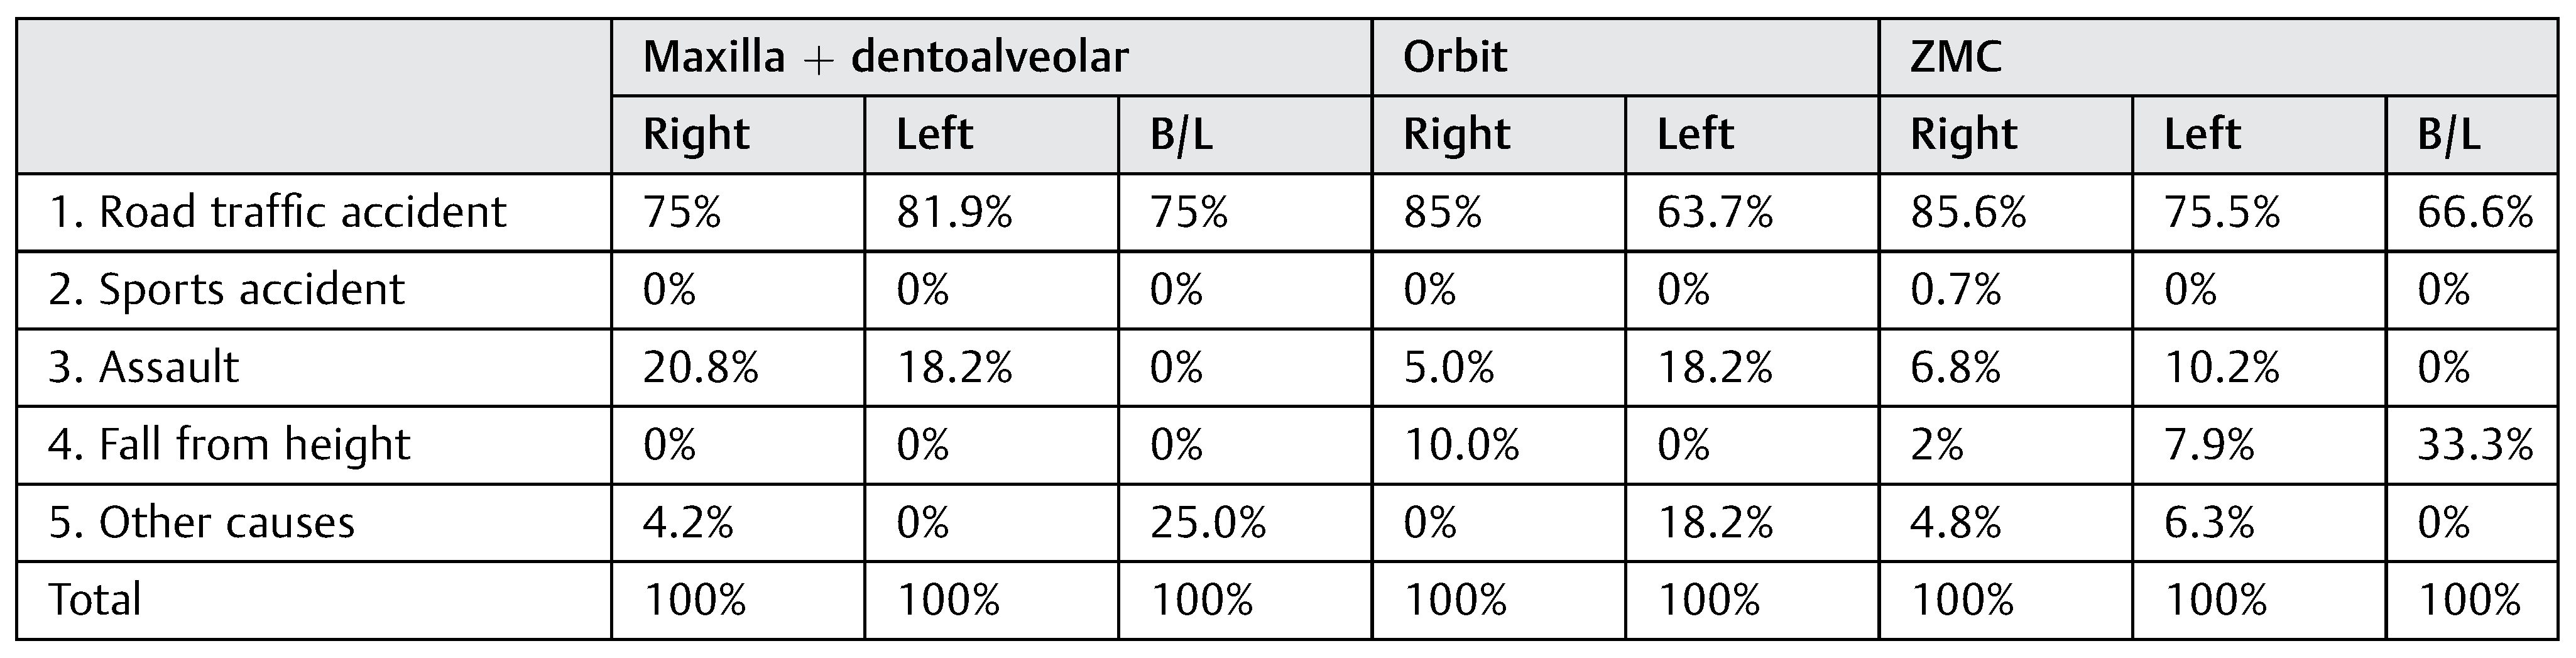Select the 33.3% Fall from height cell
Screen dimensions: 2576x658
pos(2475,444)
